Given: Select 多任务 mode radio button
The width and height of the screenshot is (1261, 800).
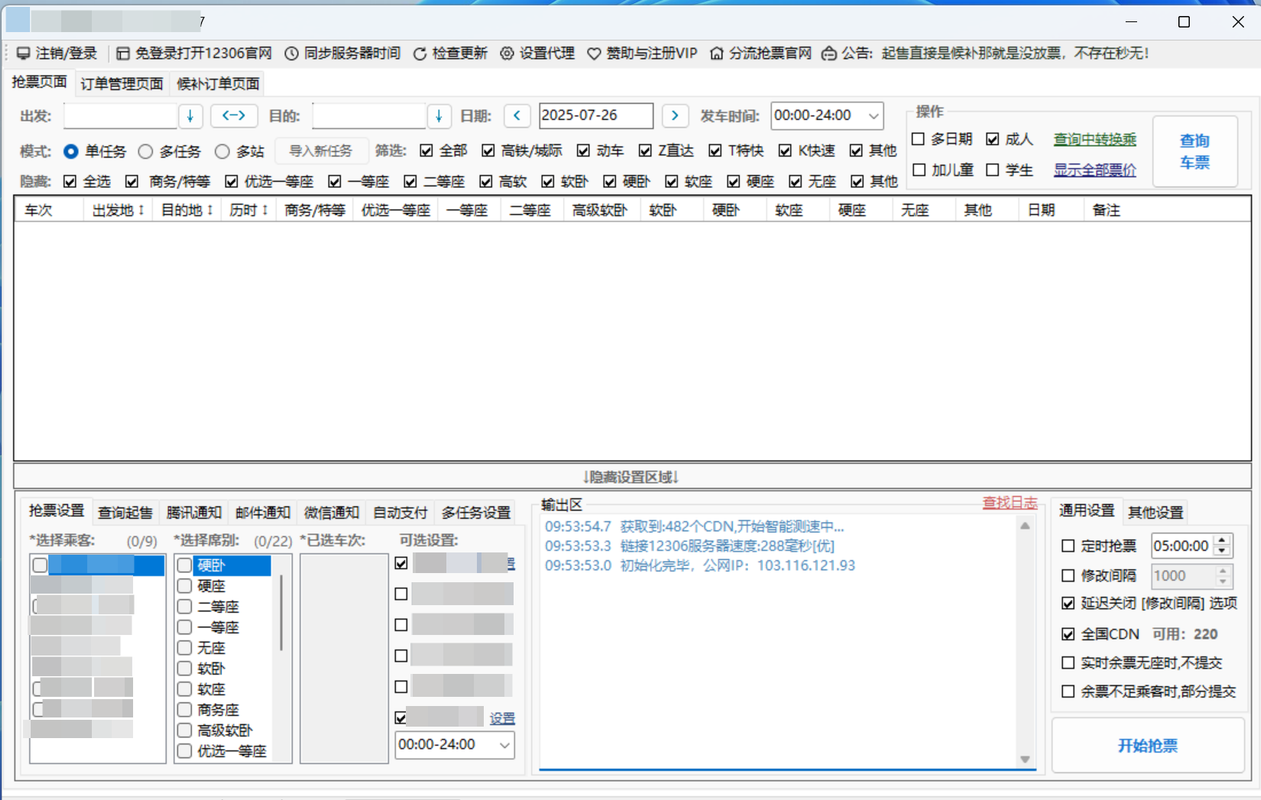Looking at the screenshot, I should [146, 151].
